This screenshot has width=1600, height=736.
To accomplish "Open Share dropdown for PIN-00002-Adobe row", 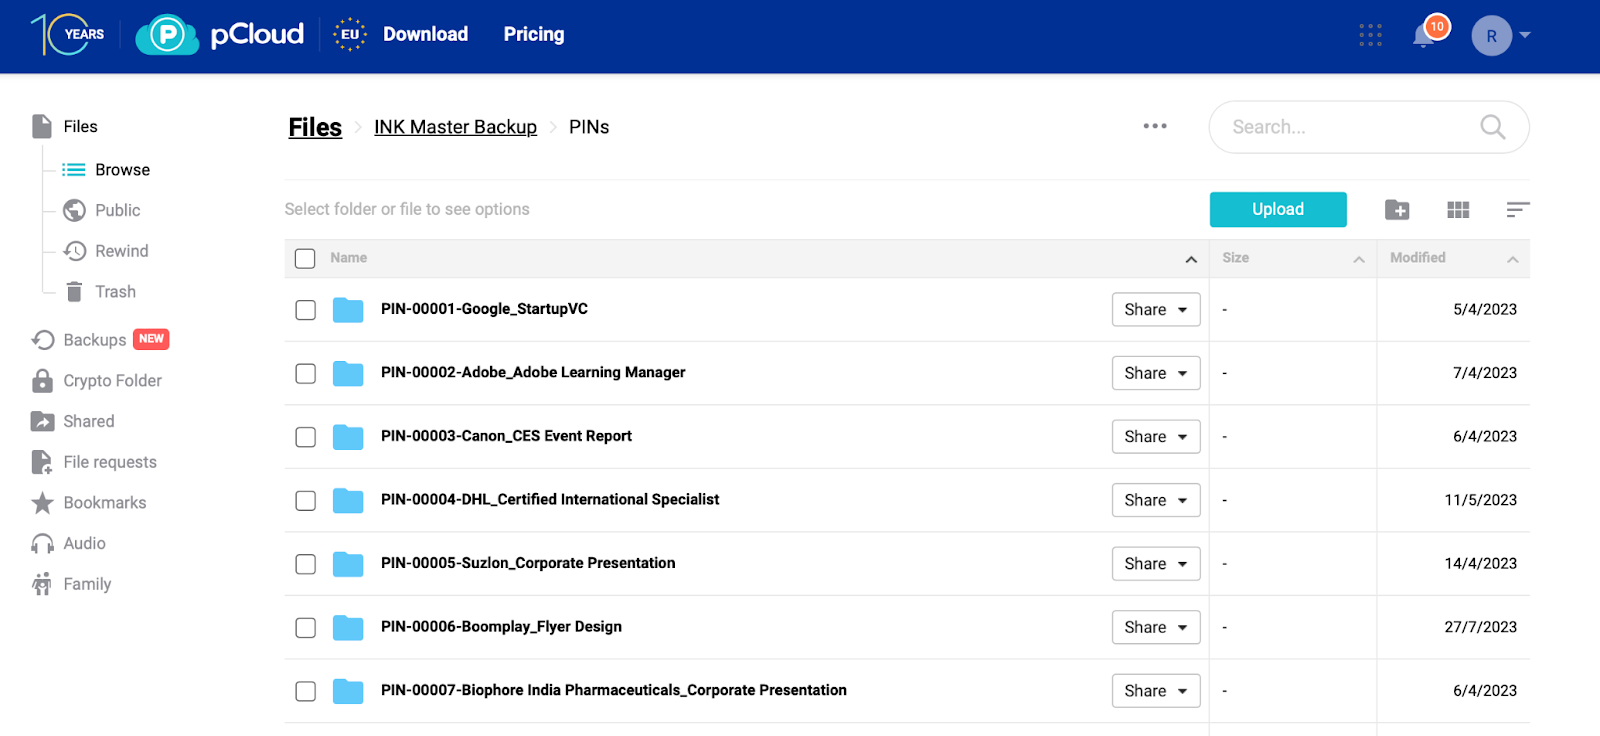I will coord(1156,373).
